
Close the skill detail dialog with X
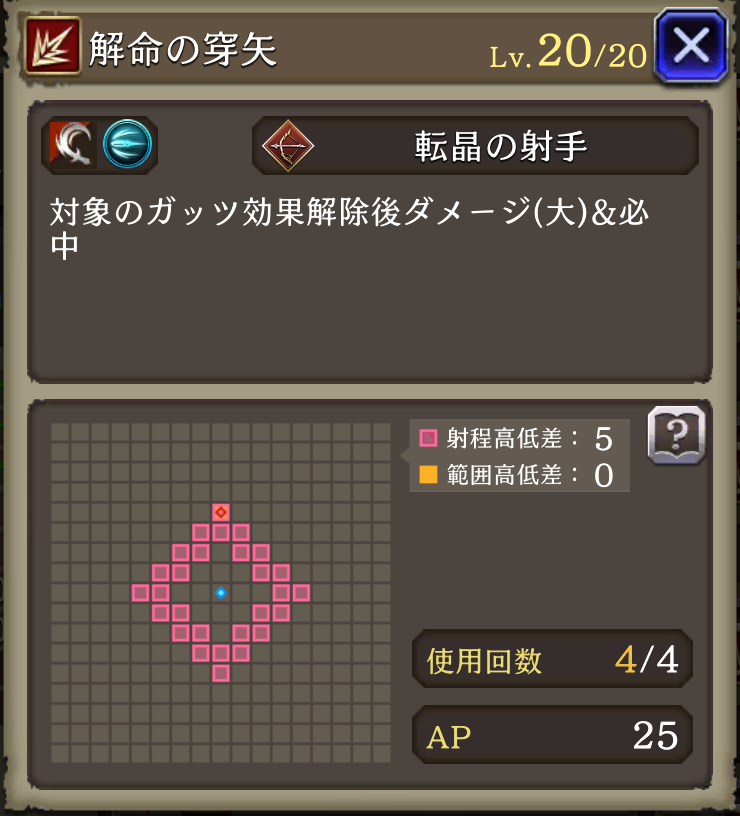coord(691,46)
